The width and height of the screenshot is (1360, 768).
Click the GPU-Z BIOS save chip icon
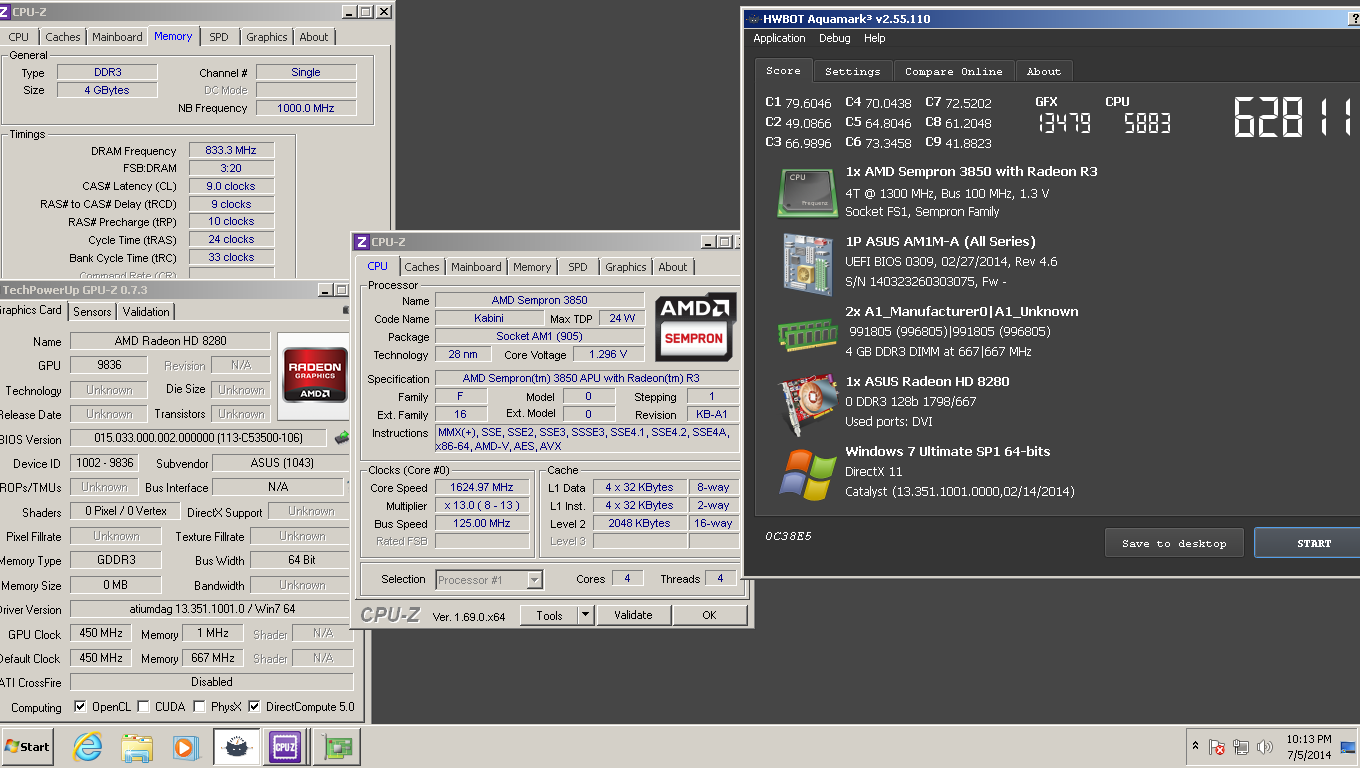[342, 437]
